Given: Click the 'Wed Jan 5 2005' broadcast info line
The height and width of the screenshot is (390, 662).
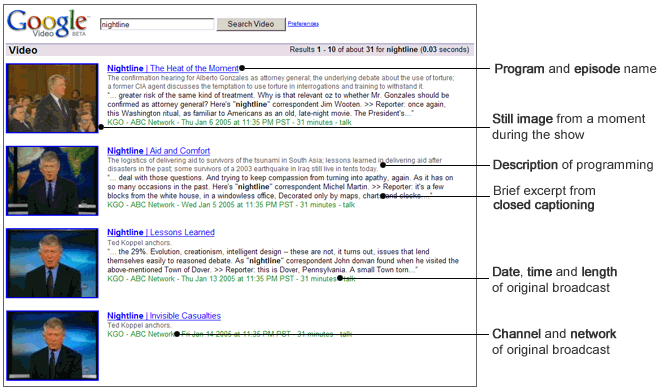Looking at the screenshot, I should [231, 205].
